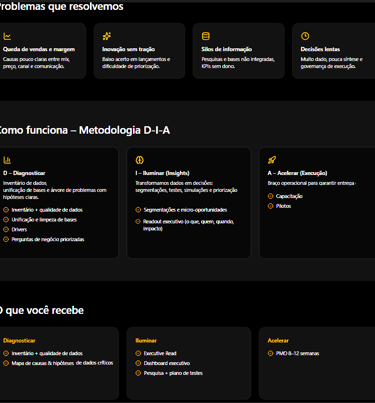Click bullet icon beside Unificação e limpeza de bases
Image resolution: width=375 pixels, height=403 pixels.
pyautogui.click(x=6, y=220)
